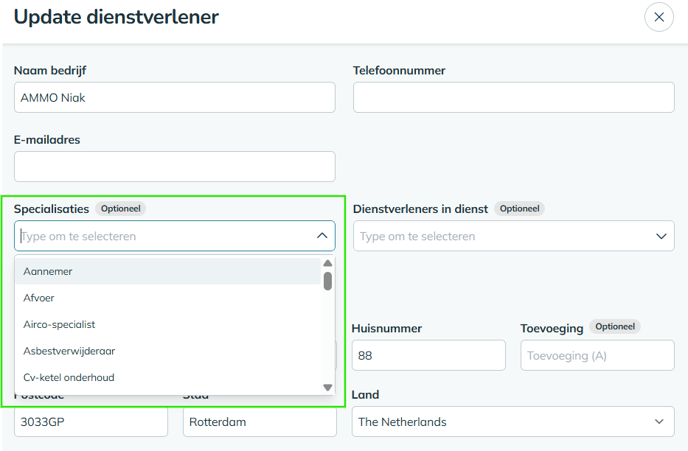Click the Telefoonnummer input field
Image resolution: width=688 pixels, height=451 pixels.
pos(513,97)
